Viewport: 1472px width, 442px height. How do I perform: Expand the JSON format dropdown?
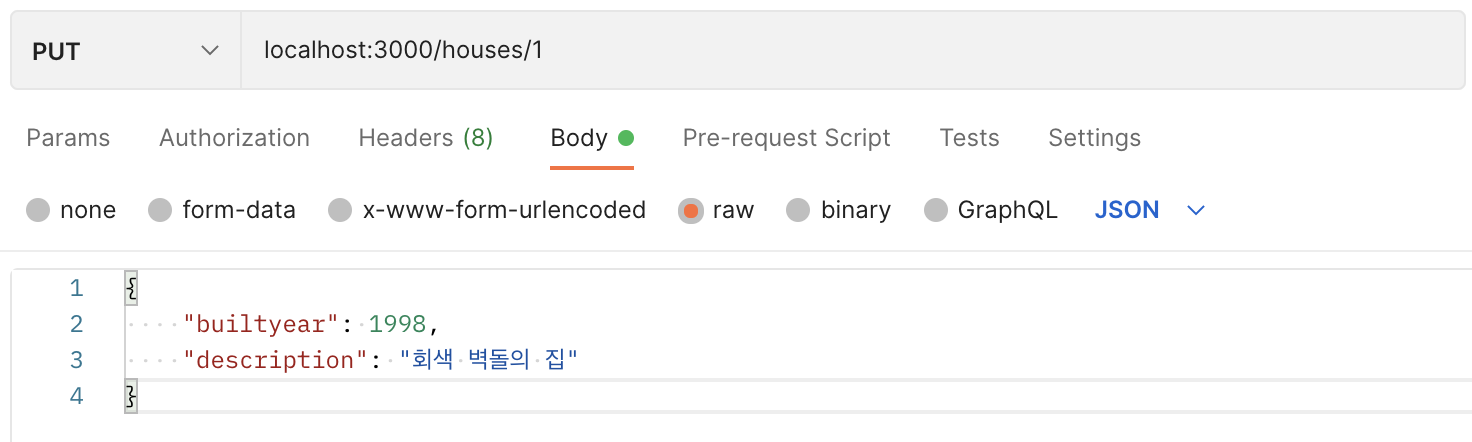tap(1150, 211)
